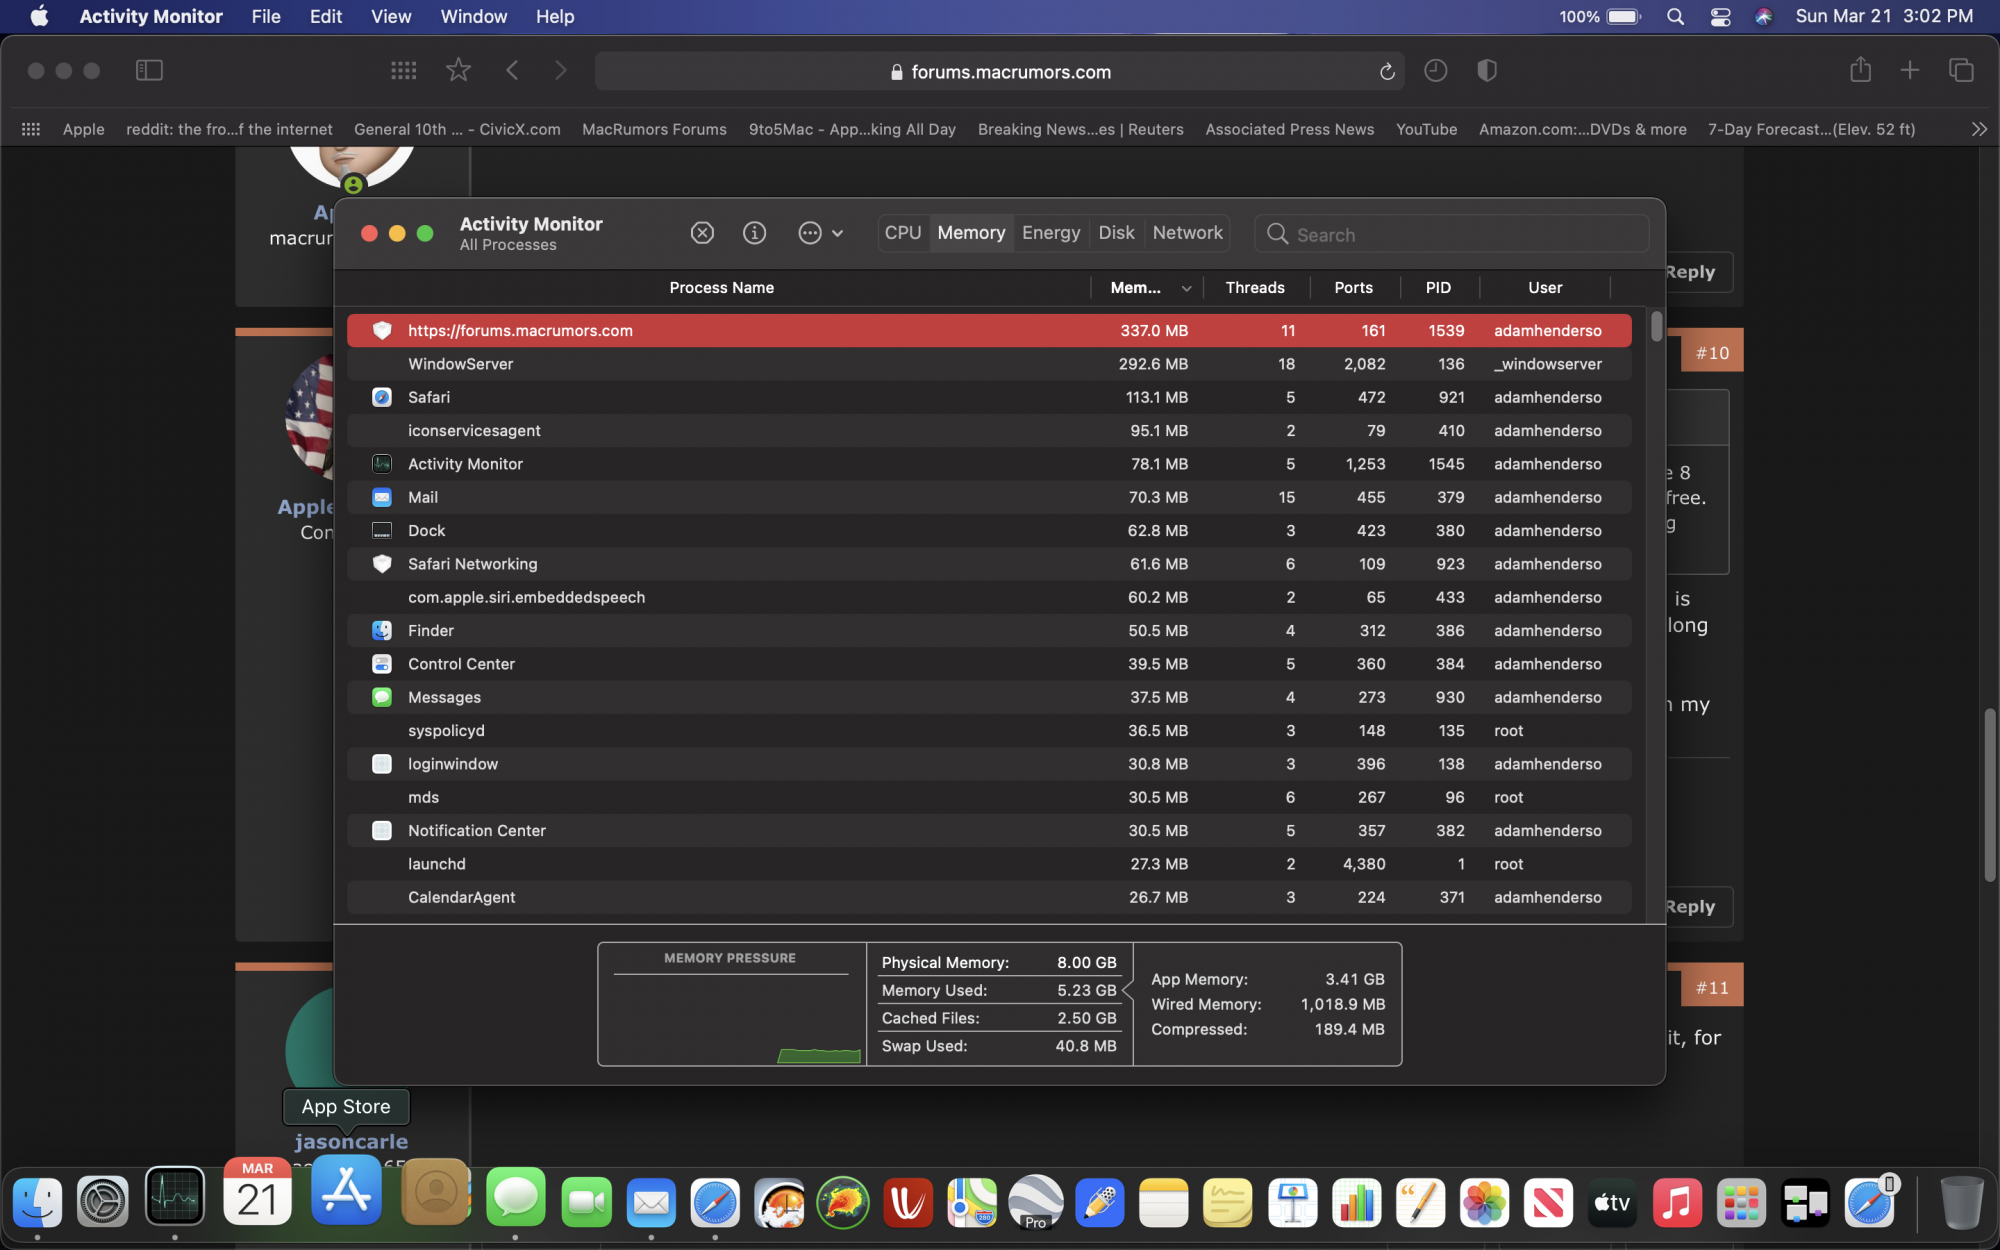Screen dimensions: 2000x1250
Task: Open Safari start page grid icon
Action: point(403,70)
